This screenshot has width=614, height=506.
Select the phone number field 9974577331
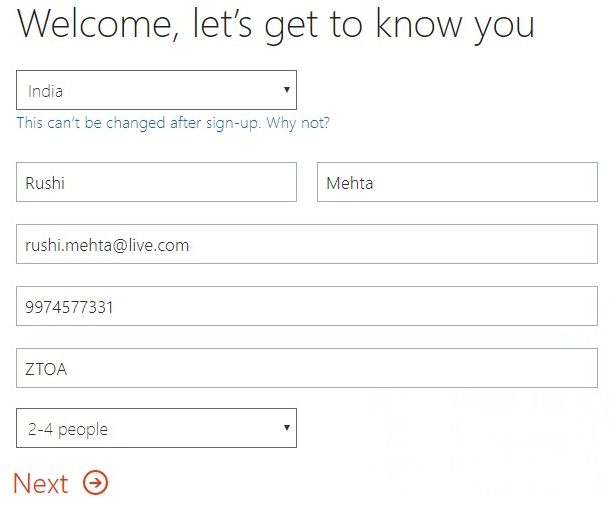306,307
